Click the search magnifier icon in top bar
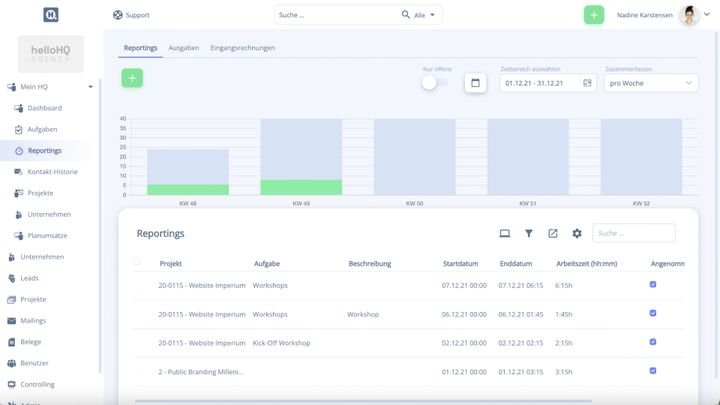Viewport: 720px width, 405px height. click(x=405, y=15)
